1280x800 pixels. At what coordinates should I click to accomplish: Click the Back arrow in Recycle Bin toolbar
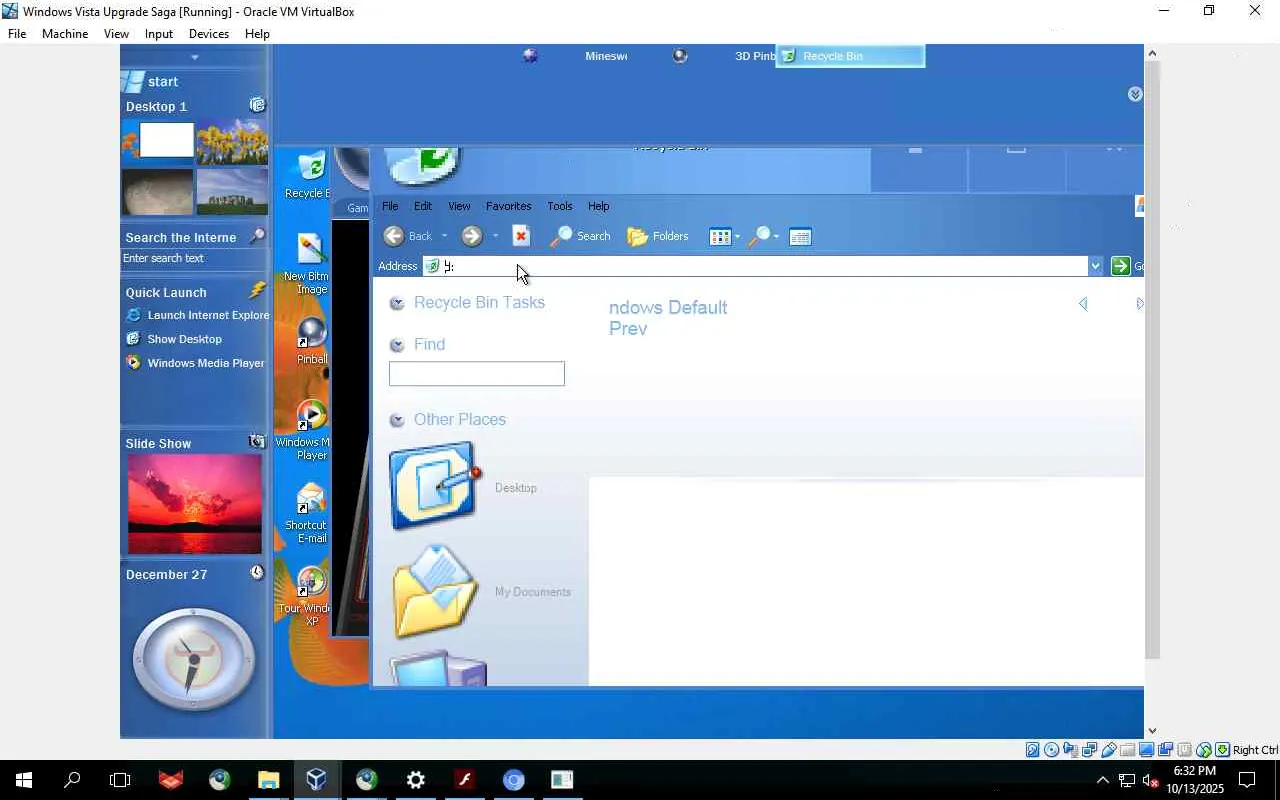[x=394, y=236]
